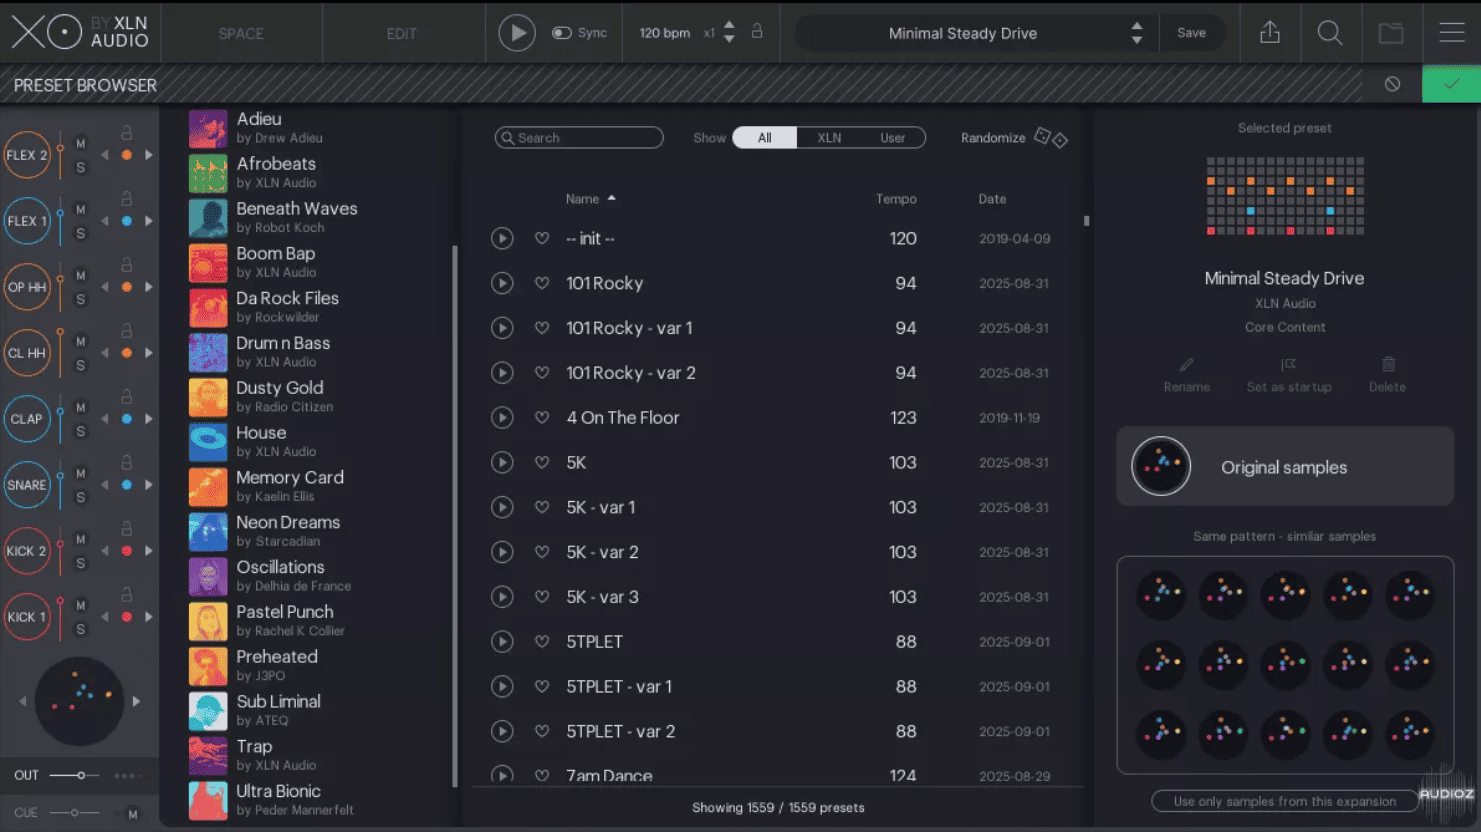Viewport: 1481px width, 832px height.
Task: Select next sample for OP HH channel
Action: coord(149,287)
